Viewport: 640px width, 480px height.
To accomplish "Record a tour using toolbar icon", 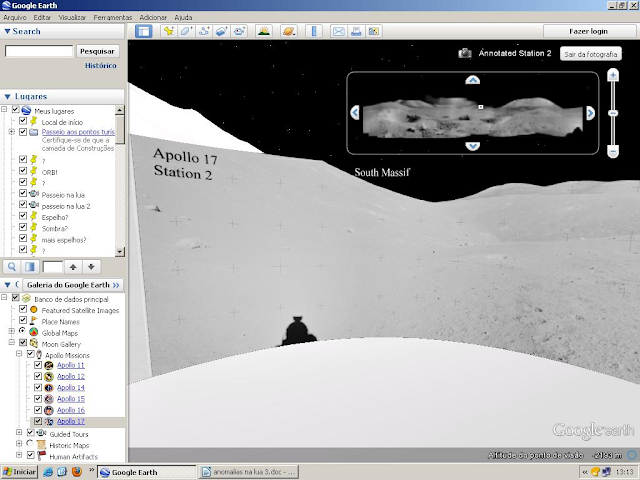I will tap(239, 31).
